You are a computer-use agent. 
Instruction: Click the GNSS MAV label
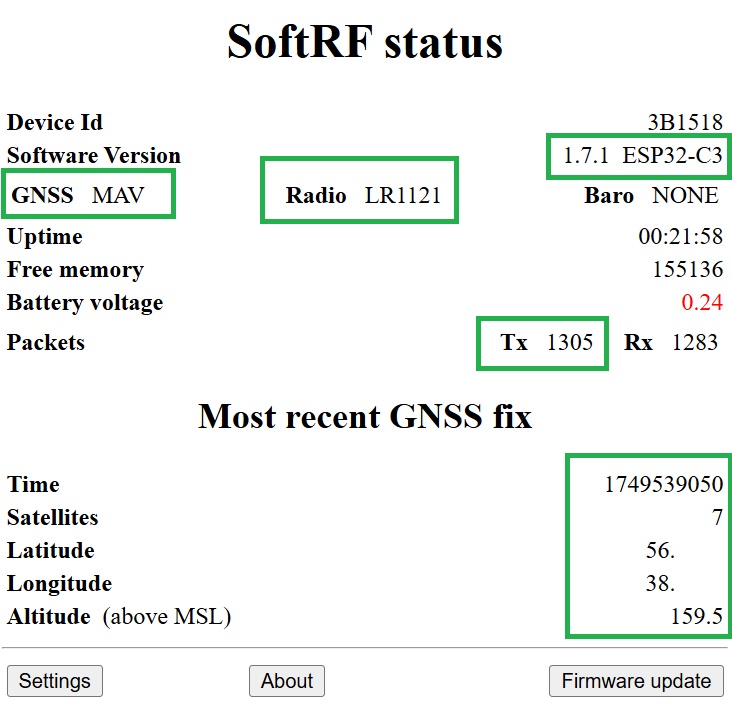(78, 195)
